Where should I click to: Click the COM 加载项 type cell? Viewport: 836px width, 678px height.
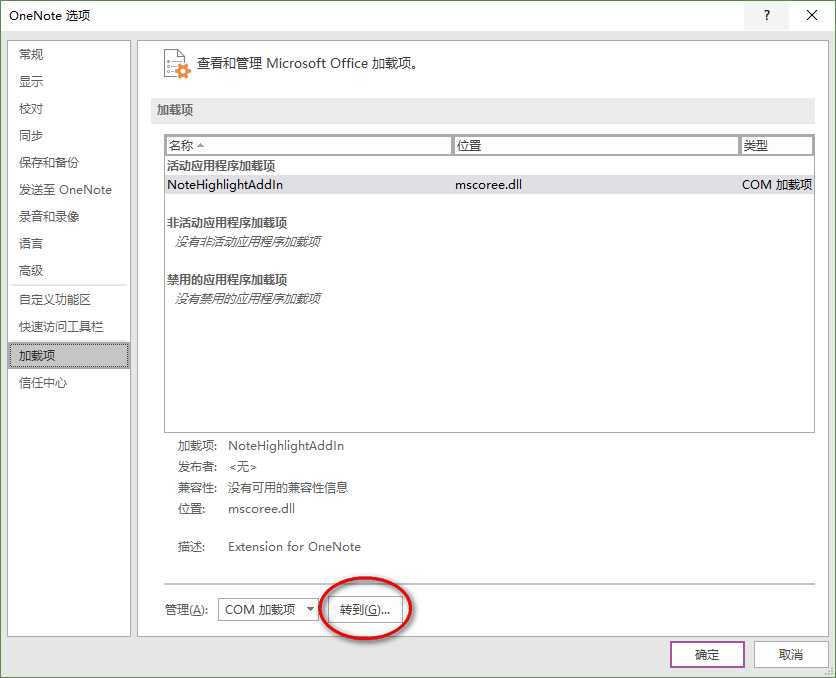(777, 185)
